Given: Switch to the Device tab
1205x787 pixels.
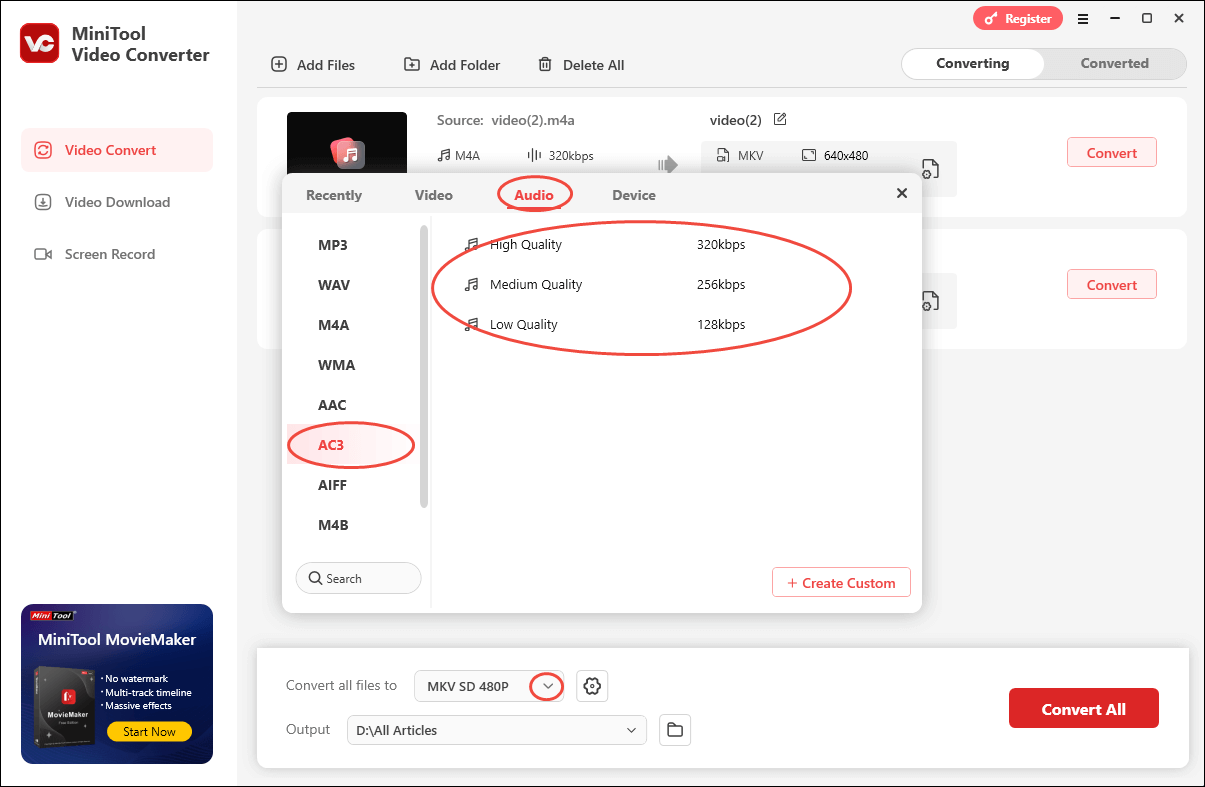Looking at the screenshot, I should 634,195.
